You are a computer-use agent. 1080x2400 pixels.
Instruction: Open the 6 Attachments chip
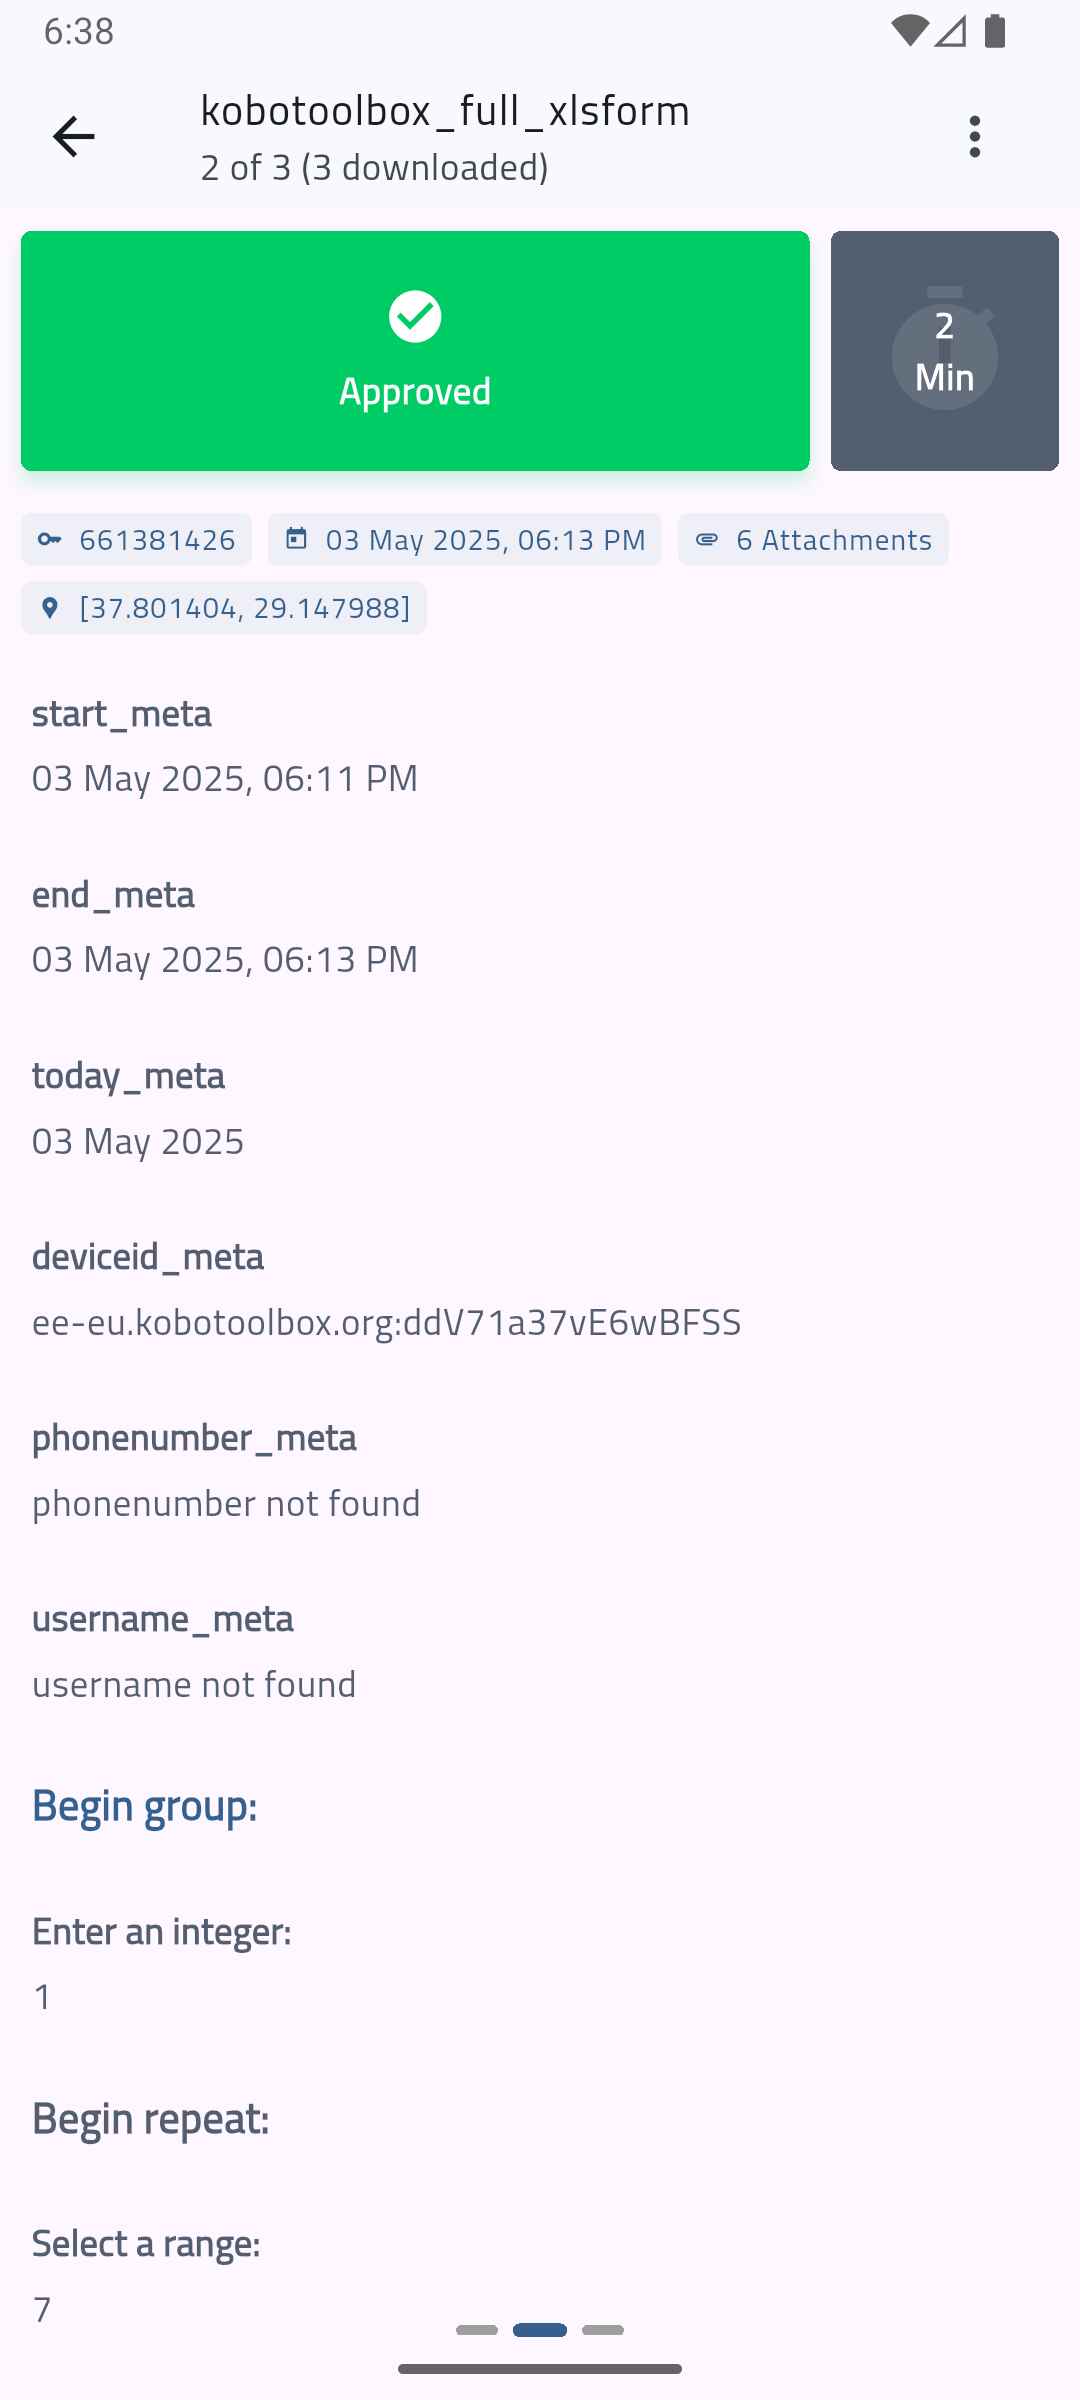[813, 540]
